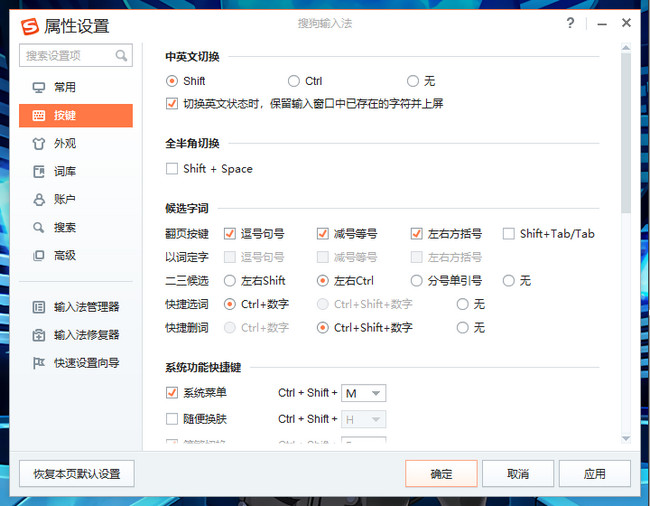Image resolution: width=650 pixels, height=506 pixels.
Task: Click the 全半角切换 section heading
Action: pyautogui.click(x=192, y=144)
